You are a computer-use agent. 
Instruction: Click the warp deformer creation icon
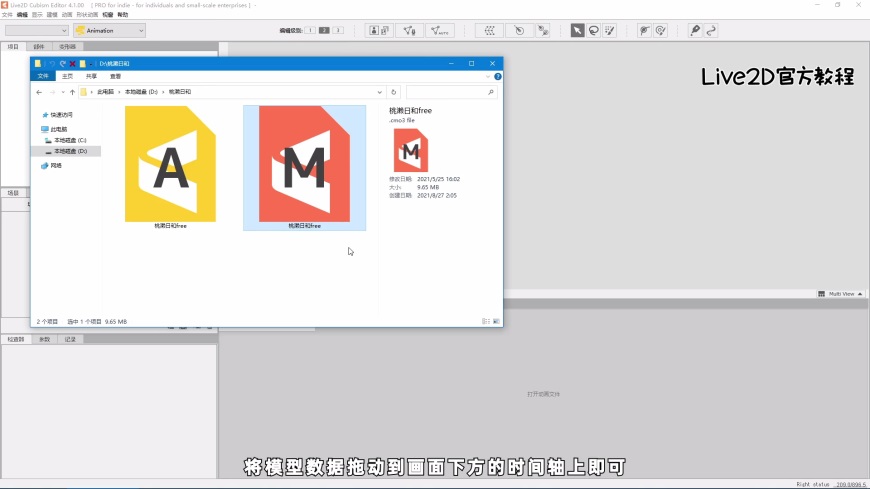point(489,31)
